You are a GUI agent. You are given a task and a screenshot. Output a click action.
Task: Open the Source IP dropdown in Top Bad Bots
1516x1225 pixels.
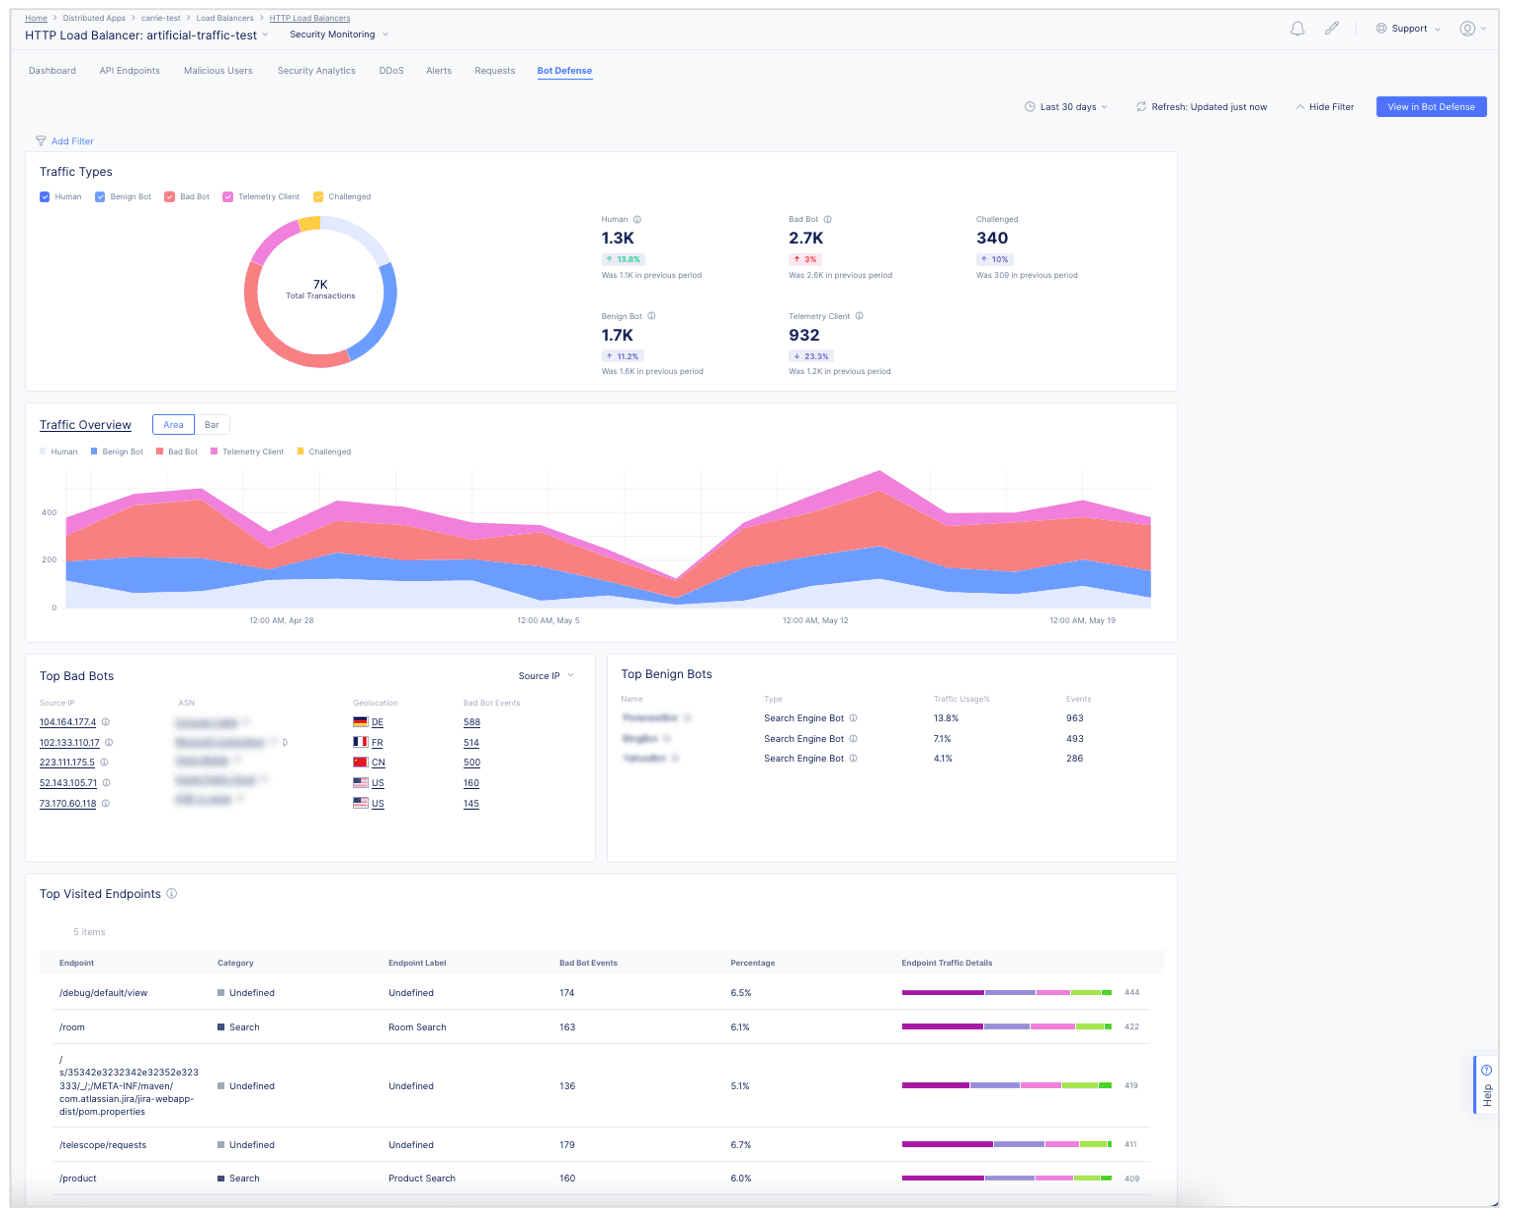pos(546,676)
